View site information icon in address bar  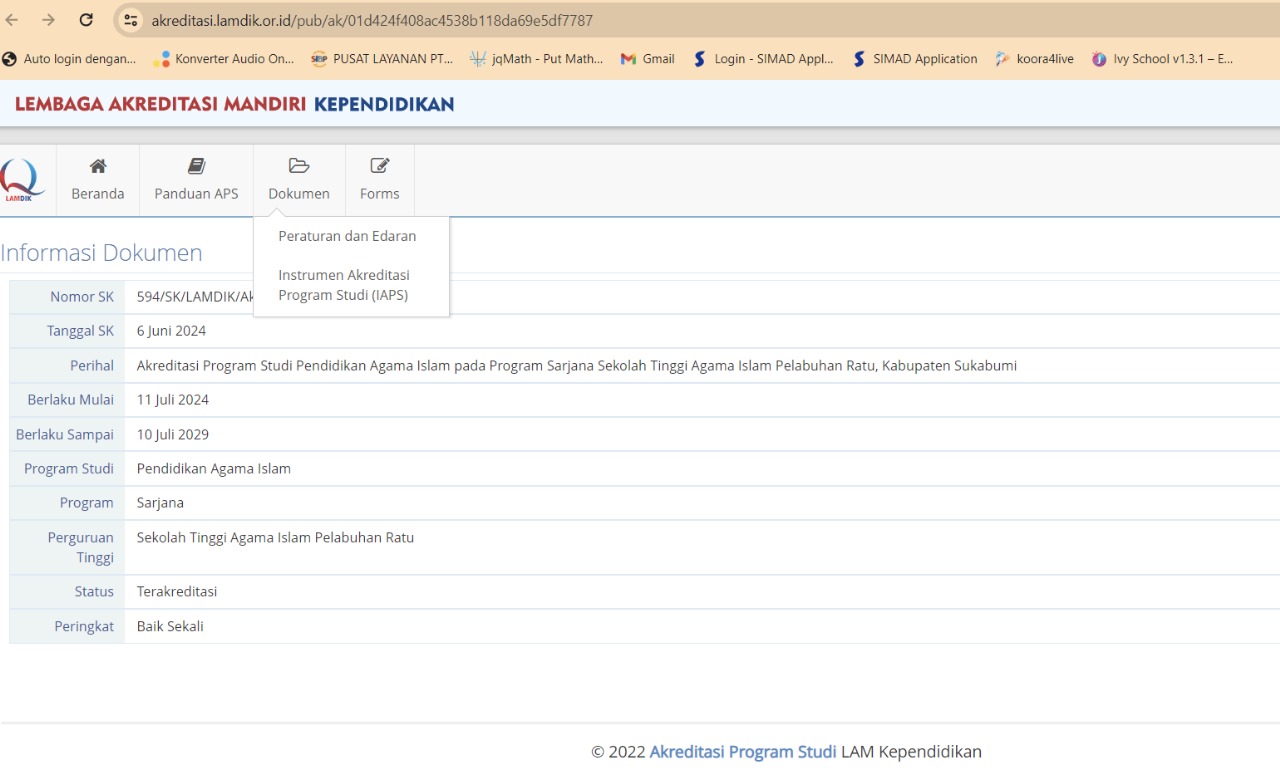coord(131,20)
